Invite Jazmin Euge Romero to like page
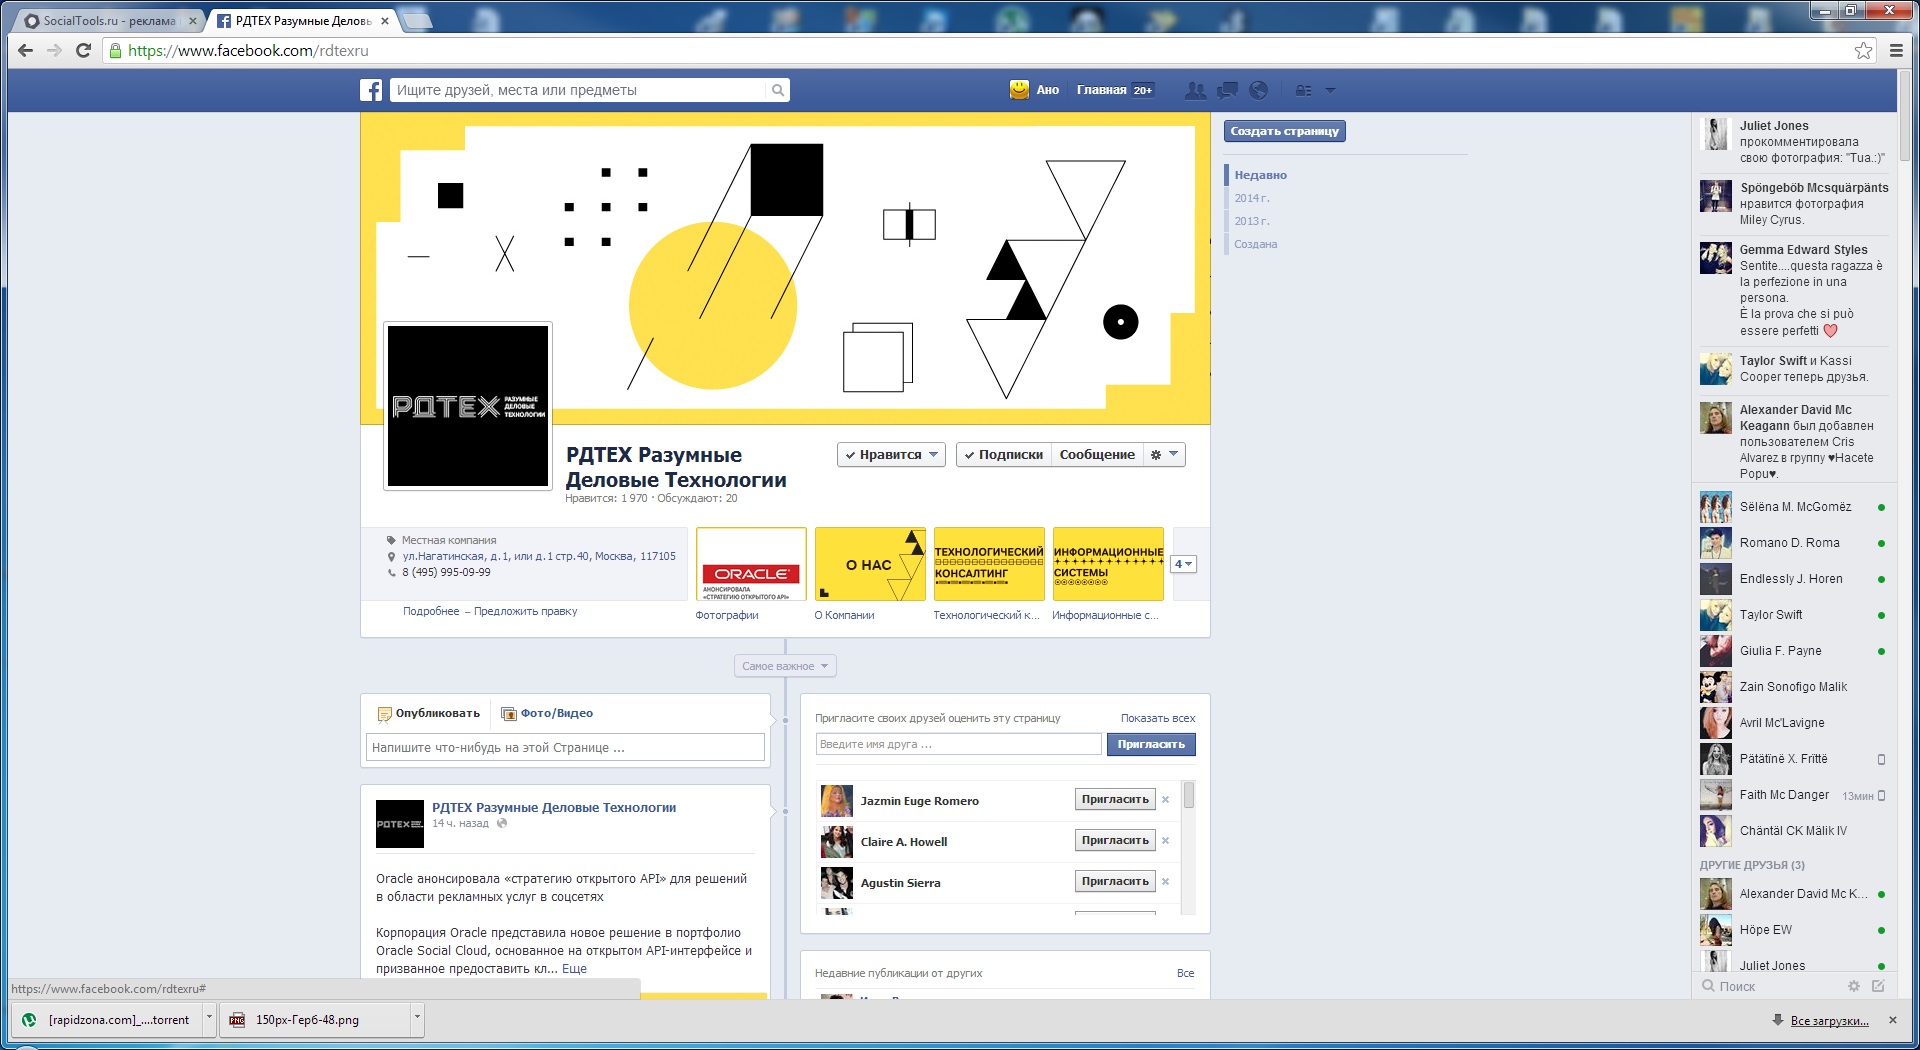Viewport: 1920px width, 1050px height. pos(1115,799)
